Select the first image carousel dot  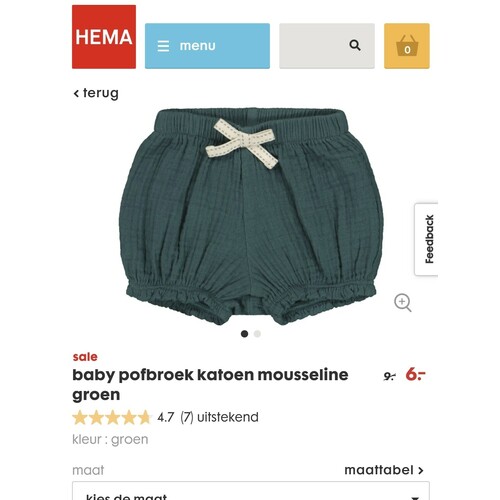244,334
